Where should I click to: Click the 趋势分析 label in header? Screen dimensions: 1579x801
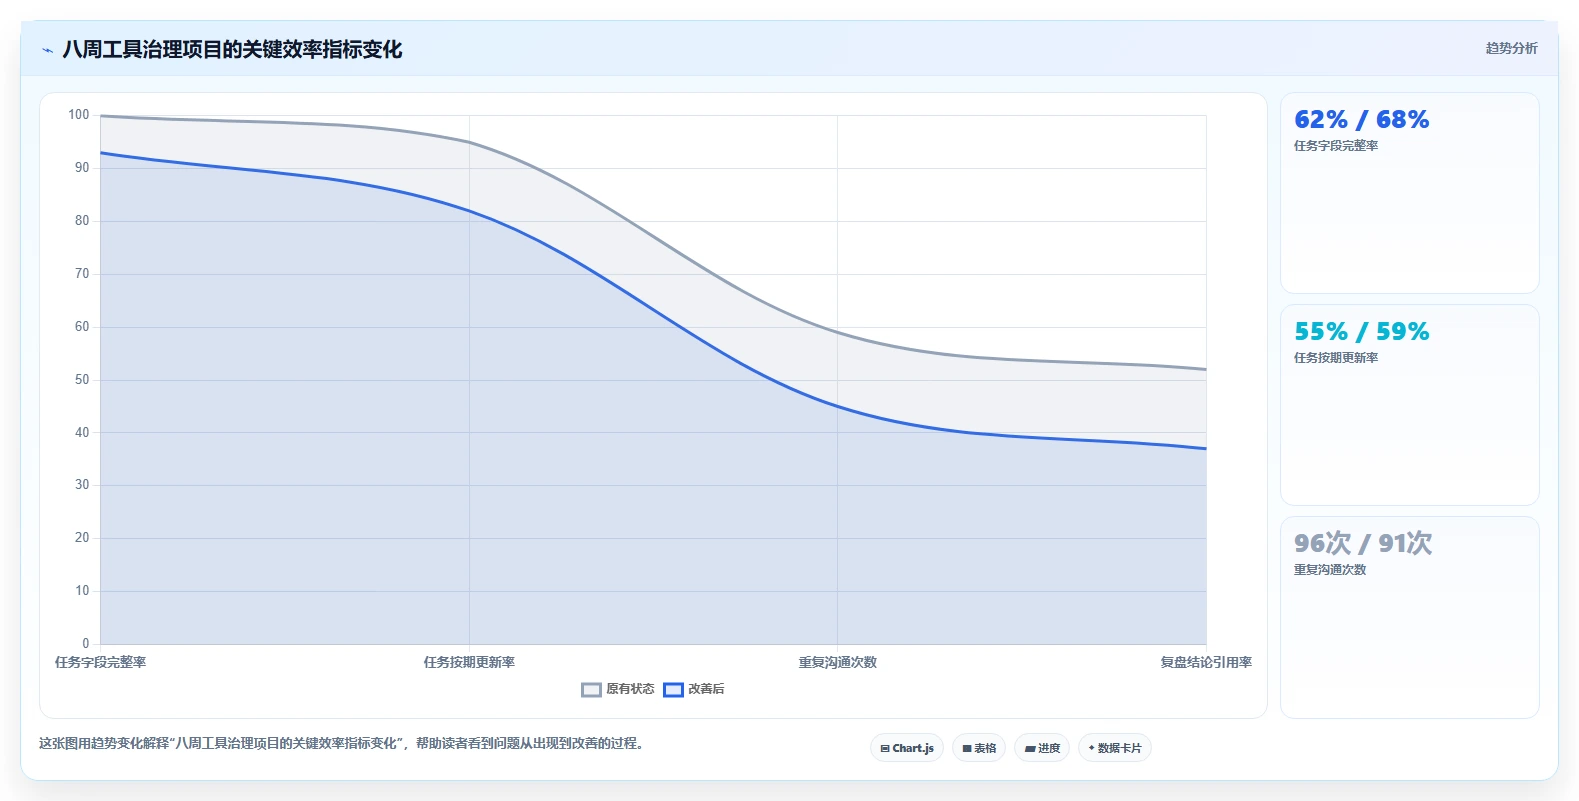click(1511, 48)
